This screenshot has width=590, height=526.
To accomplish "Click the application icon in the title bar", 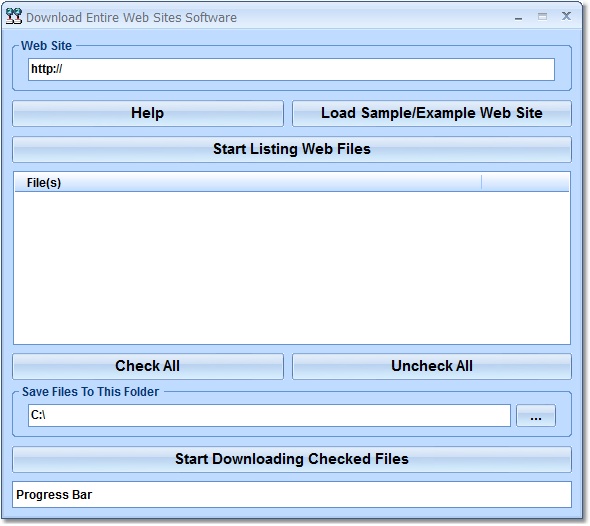I will 14,16.
